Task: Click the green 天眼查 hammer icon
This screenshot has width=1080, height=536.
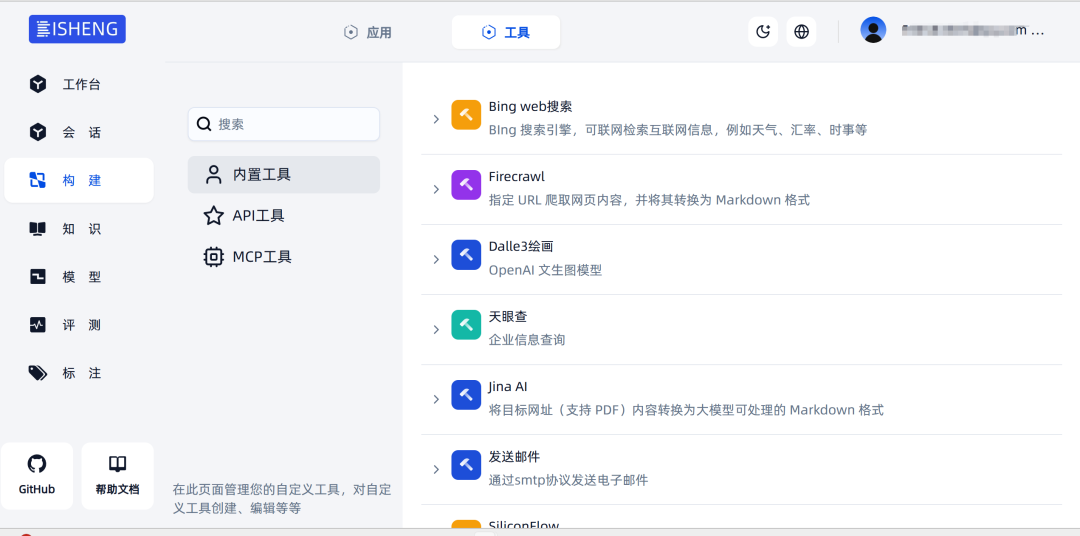Action: point(466,325)
